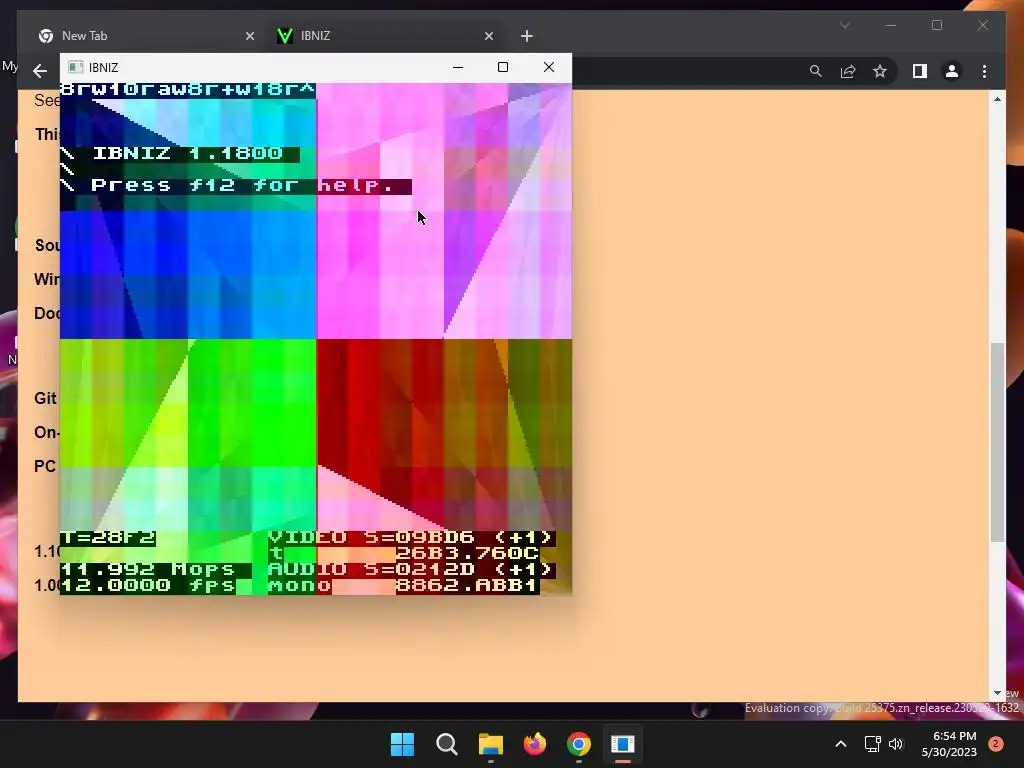This screenshot has height=768, width=1024.
Task: Switch to the IBNIZ browser tab
Action: (385, 36)
